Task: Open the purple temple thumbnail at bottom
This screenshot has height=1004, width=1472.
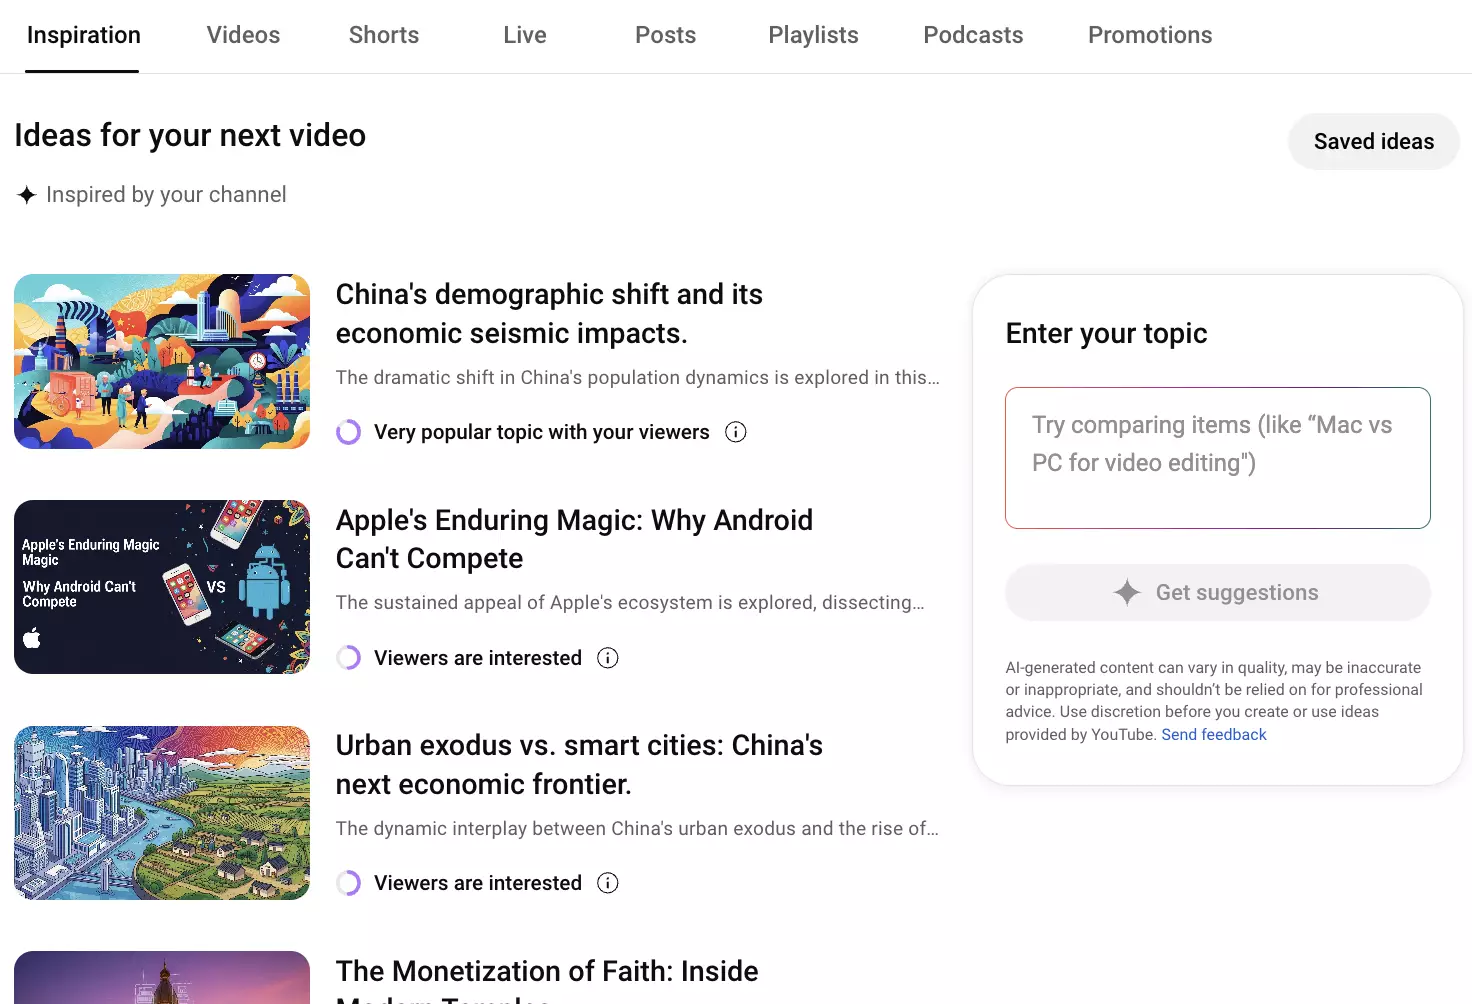Action: click(162, 978)
